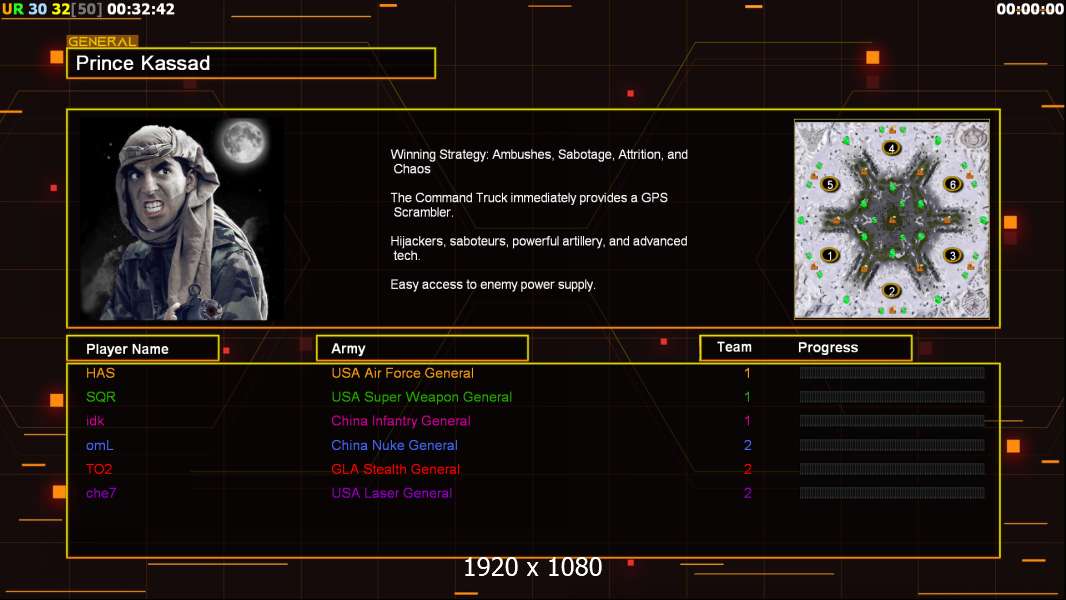
Task: Select player name che7
Action: 101,493
